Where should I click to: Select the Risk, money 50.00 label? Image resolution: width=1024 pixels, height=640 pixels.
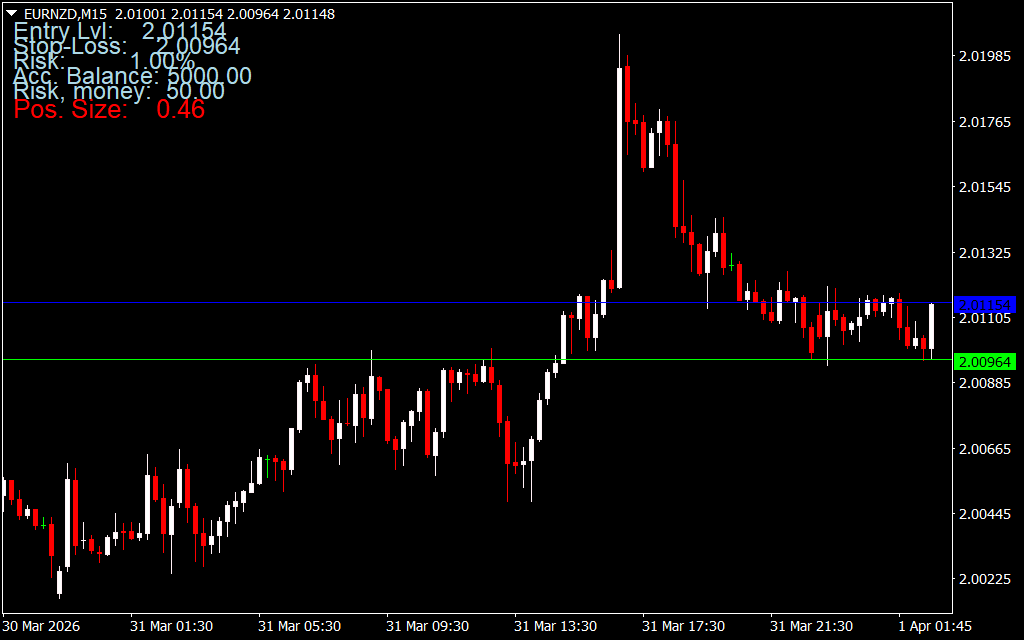tap(119, 92)
